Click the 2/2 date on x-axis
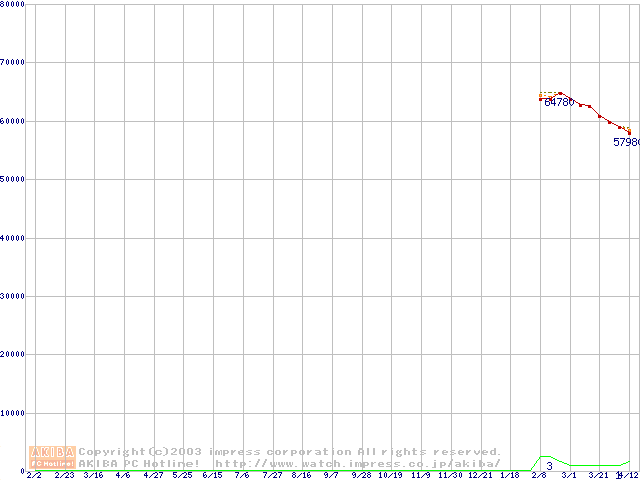 pos(33,475)
